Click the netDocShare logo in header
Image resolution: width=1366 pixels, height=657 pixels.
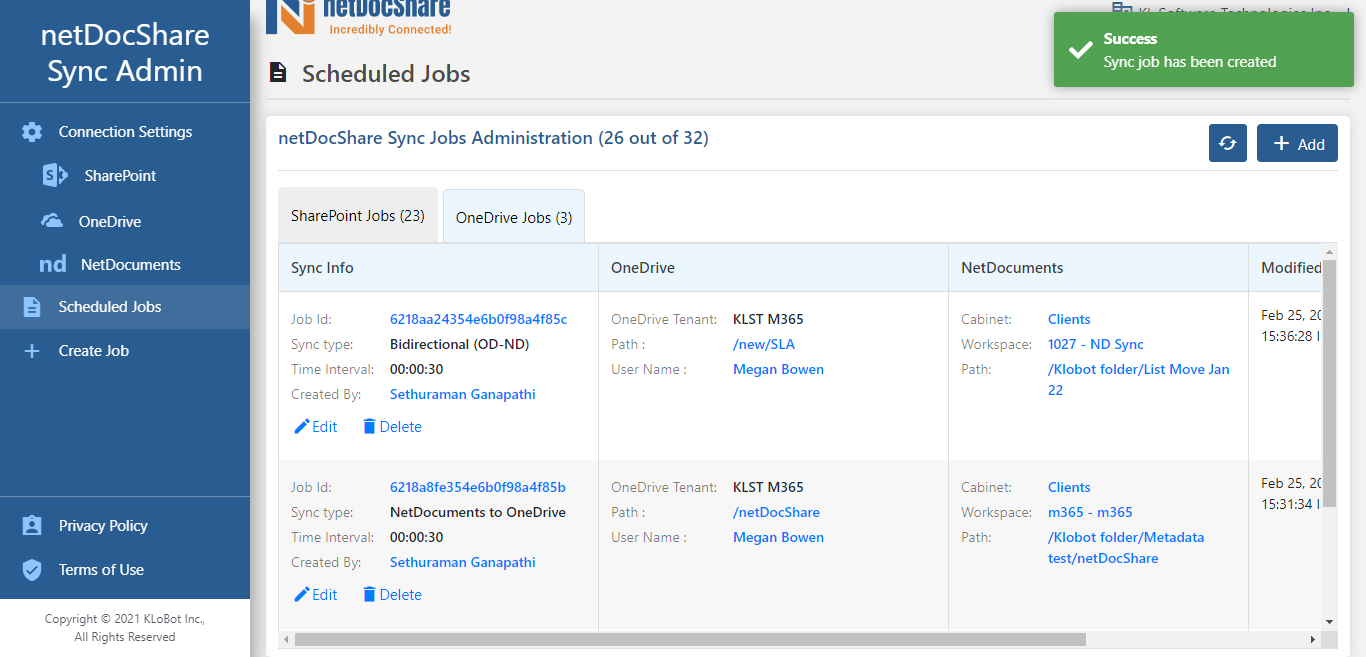[358, 17]
